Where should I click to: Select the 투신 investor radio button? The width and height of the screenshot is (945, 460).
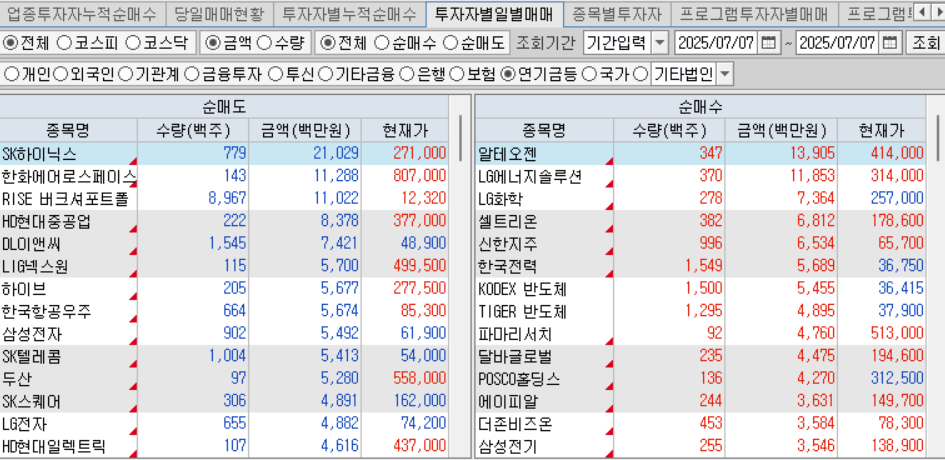(x=275, y=74)
